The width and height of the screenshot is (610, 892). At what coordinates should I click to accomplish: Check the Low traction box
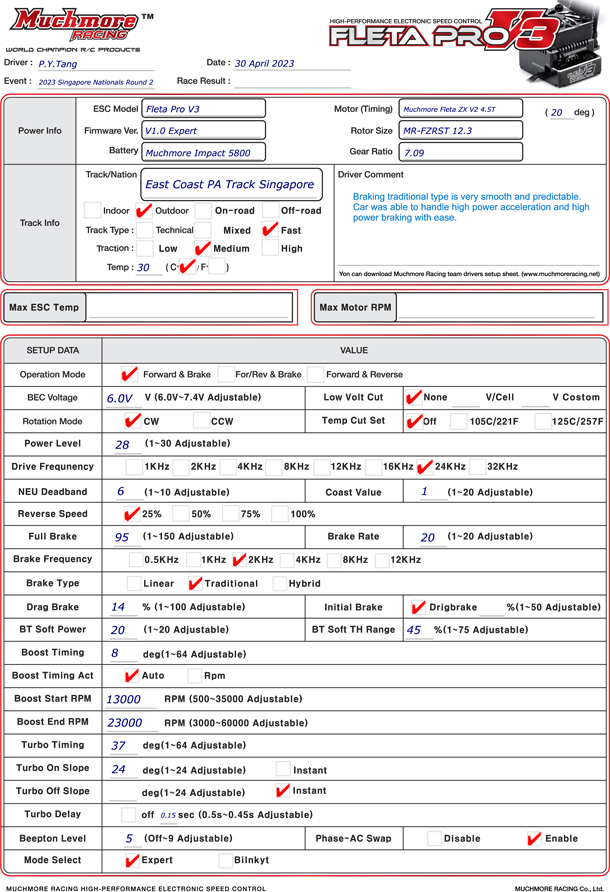[x=145, y=248]
